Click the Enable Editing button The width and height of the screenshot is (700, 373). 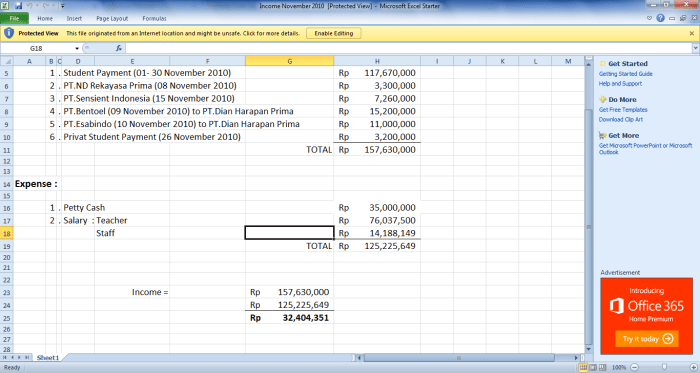coord(333,33)
